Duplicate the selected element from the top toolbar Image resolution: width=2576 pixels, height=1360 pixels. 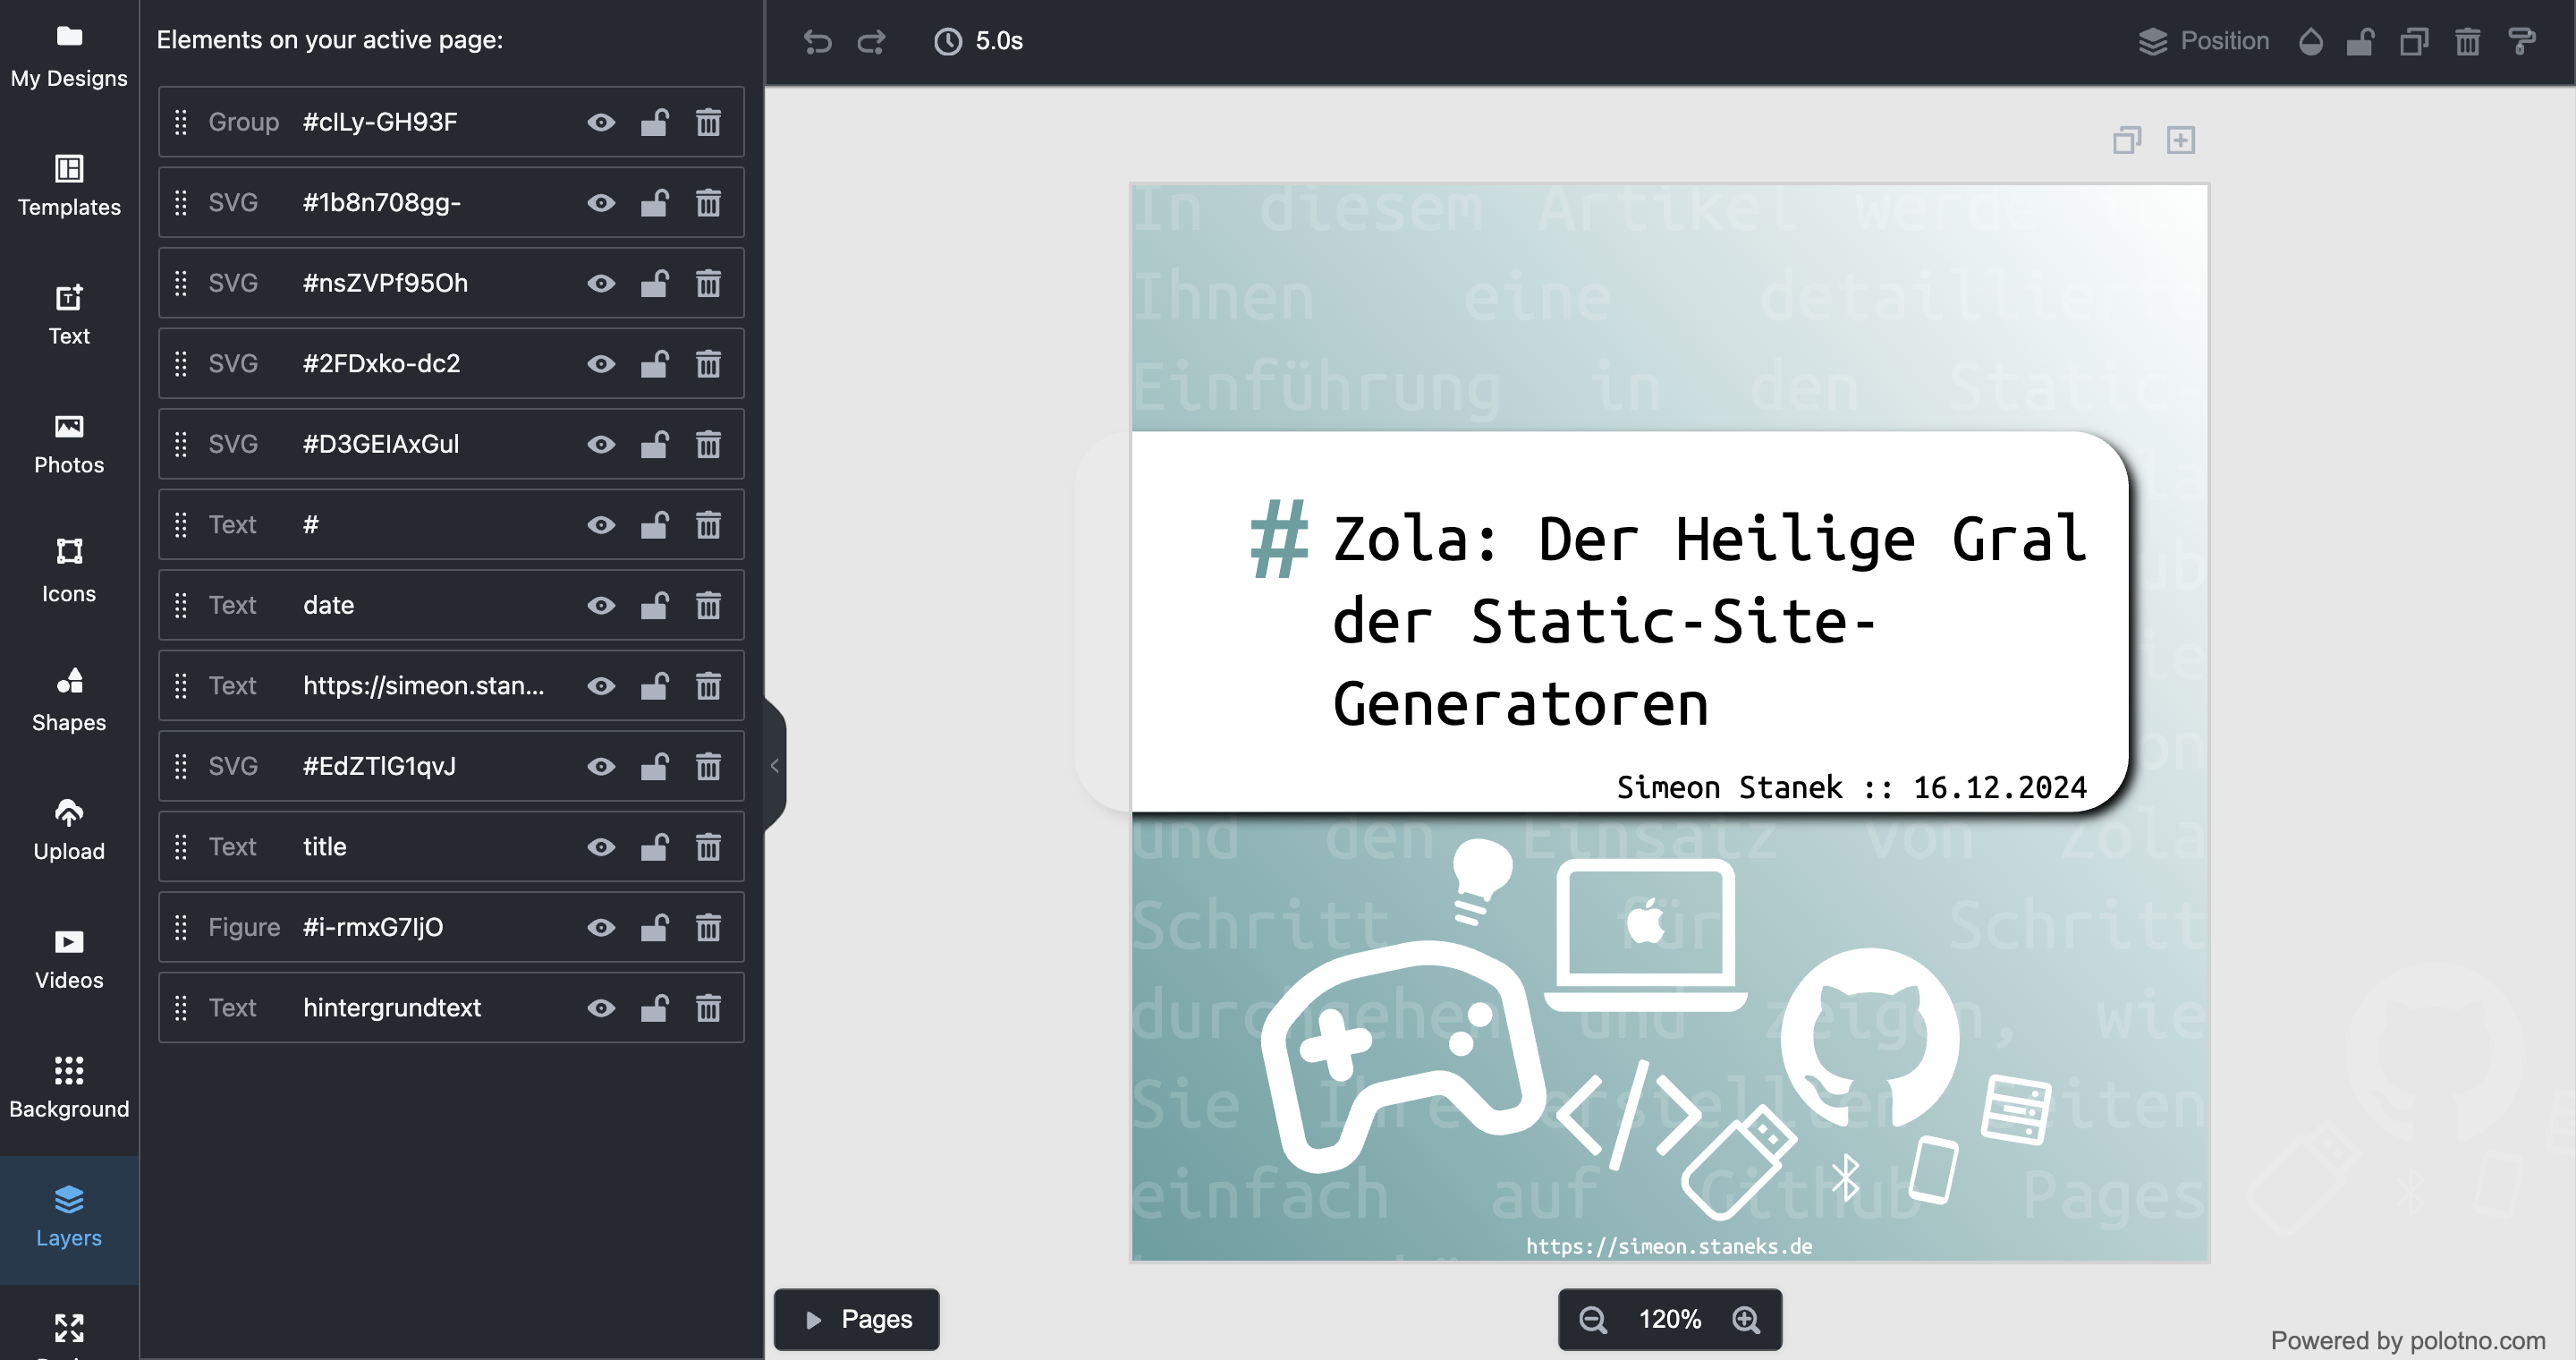2414,41
